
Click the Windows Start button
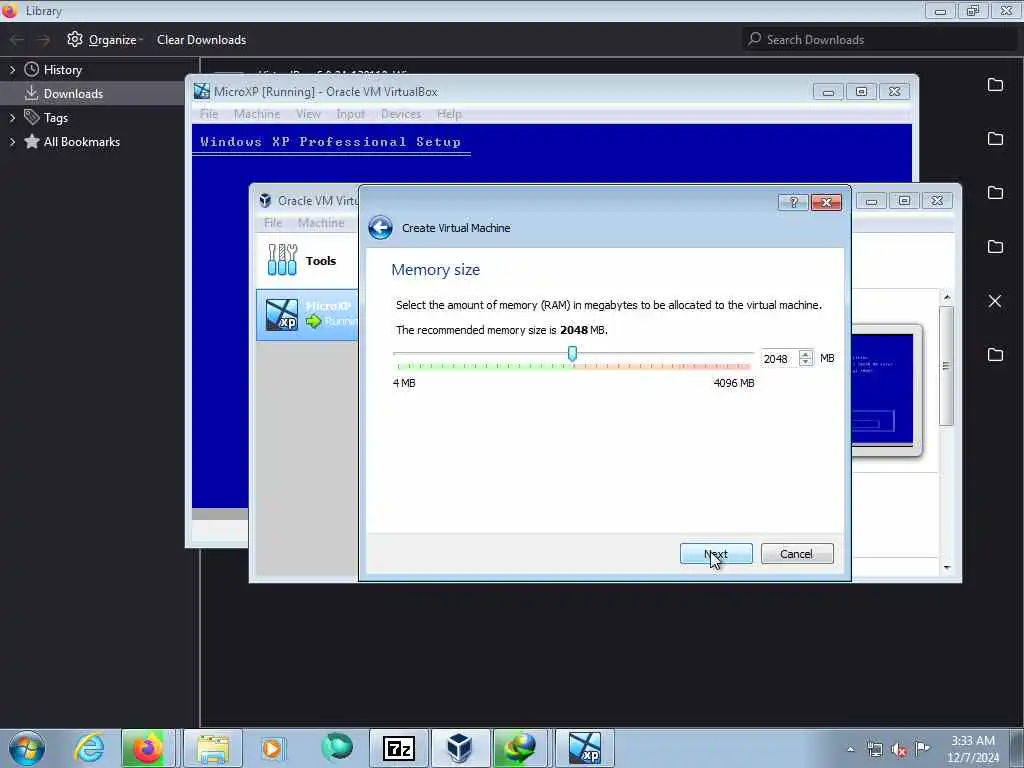coord(26,748)
